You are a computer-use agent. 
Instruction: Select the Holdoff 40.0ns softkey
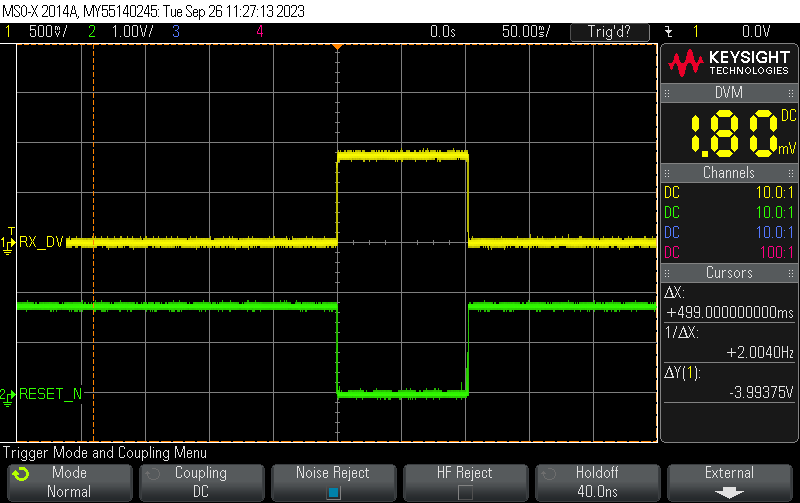click(597, 482)
